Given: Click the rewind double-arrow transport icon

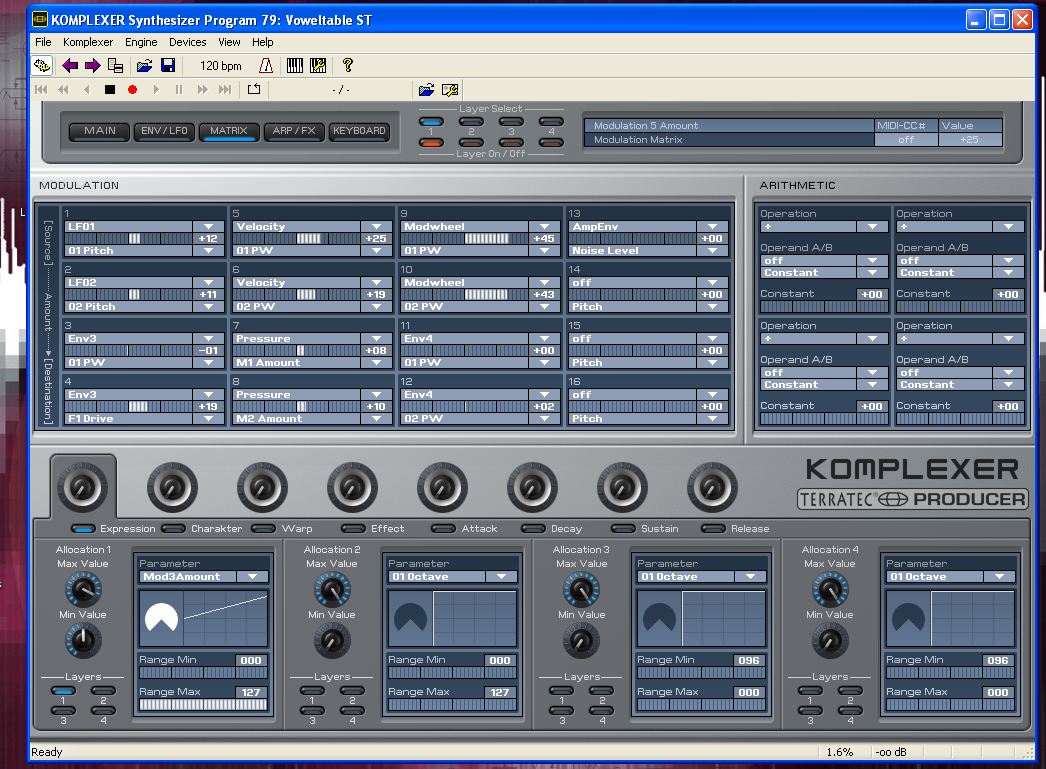Looking at the screenshot, I should click(x=63, y=89).
